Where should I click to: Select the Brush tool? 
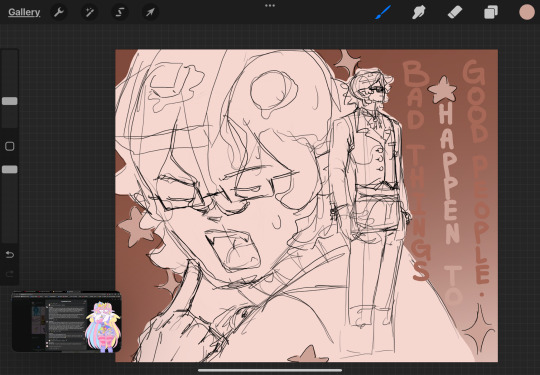click(383, 12)
